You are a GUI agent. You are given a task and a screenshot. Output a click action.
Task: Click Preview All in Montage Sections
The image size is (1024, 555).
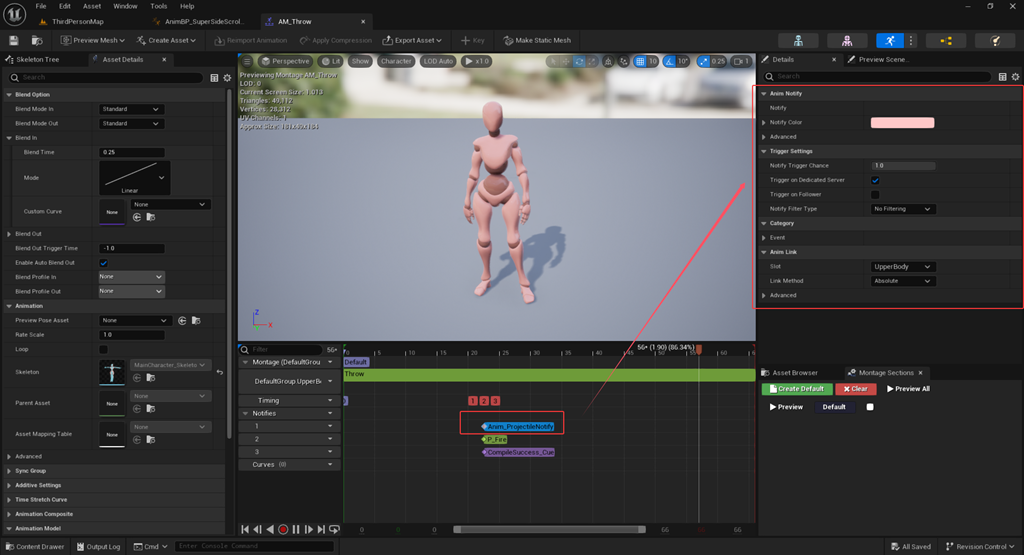coord(908,388)
